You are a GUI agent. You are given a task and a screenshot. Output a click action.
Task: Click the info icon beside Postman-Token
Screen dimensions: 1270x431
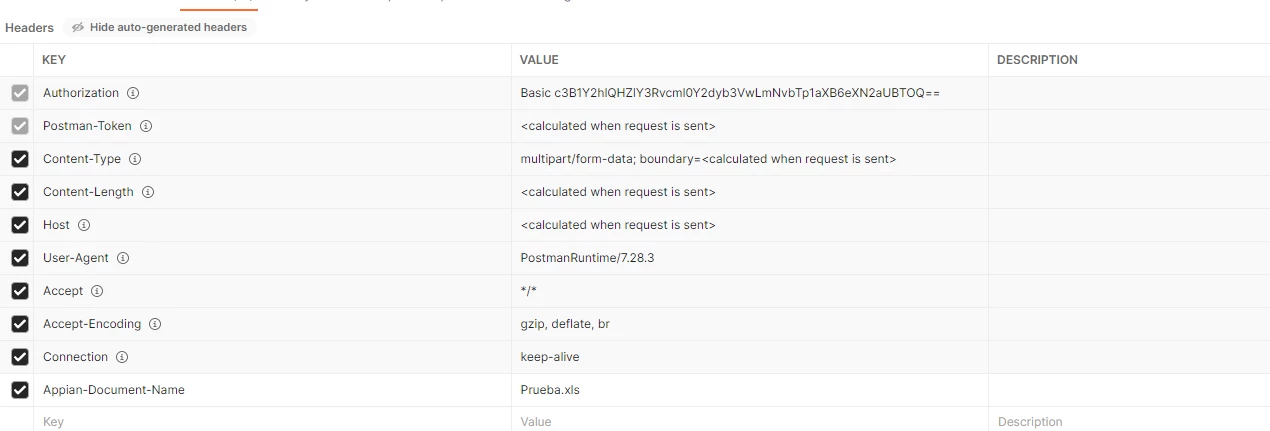(146, 126)
